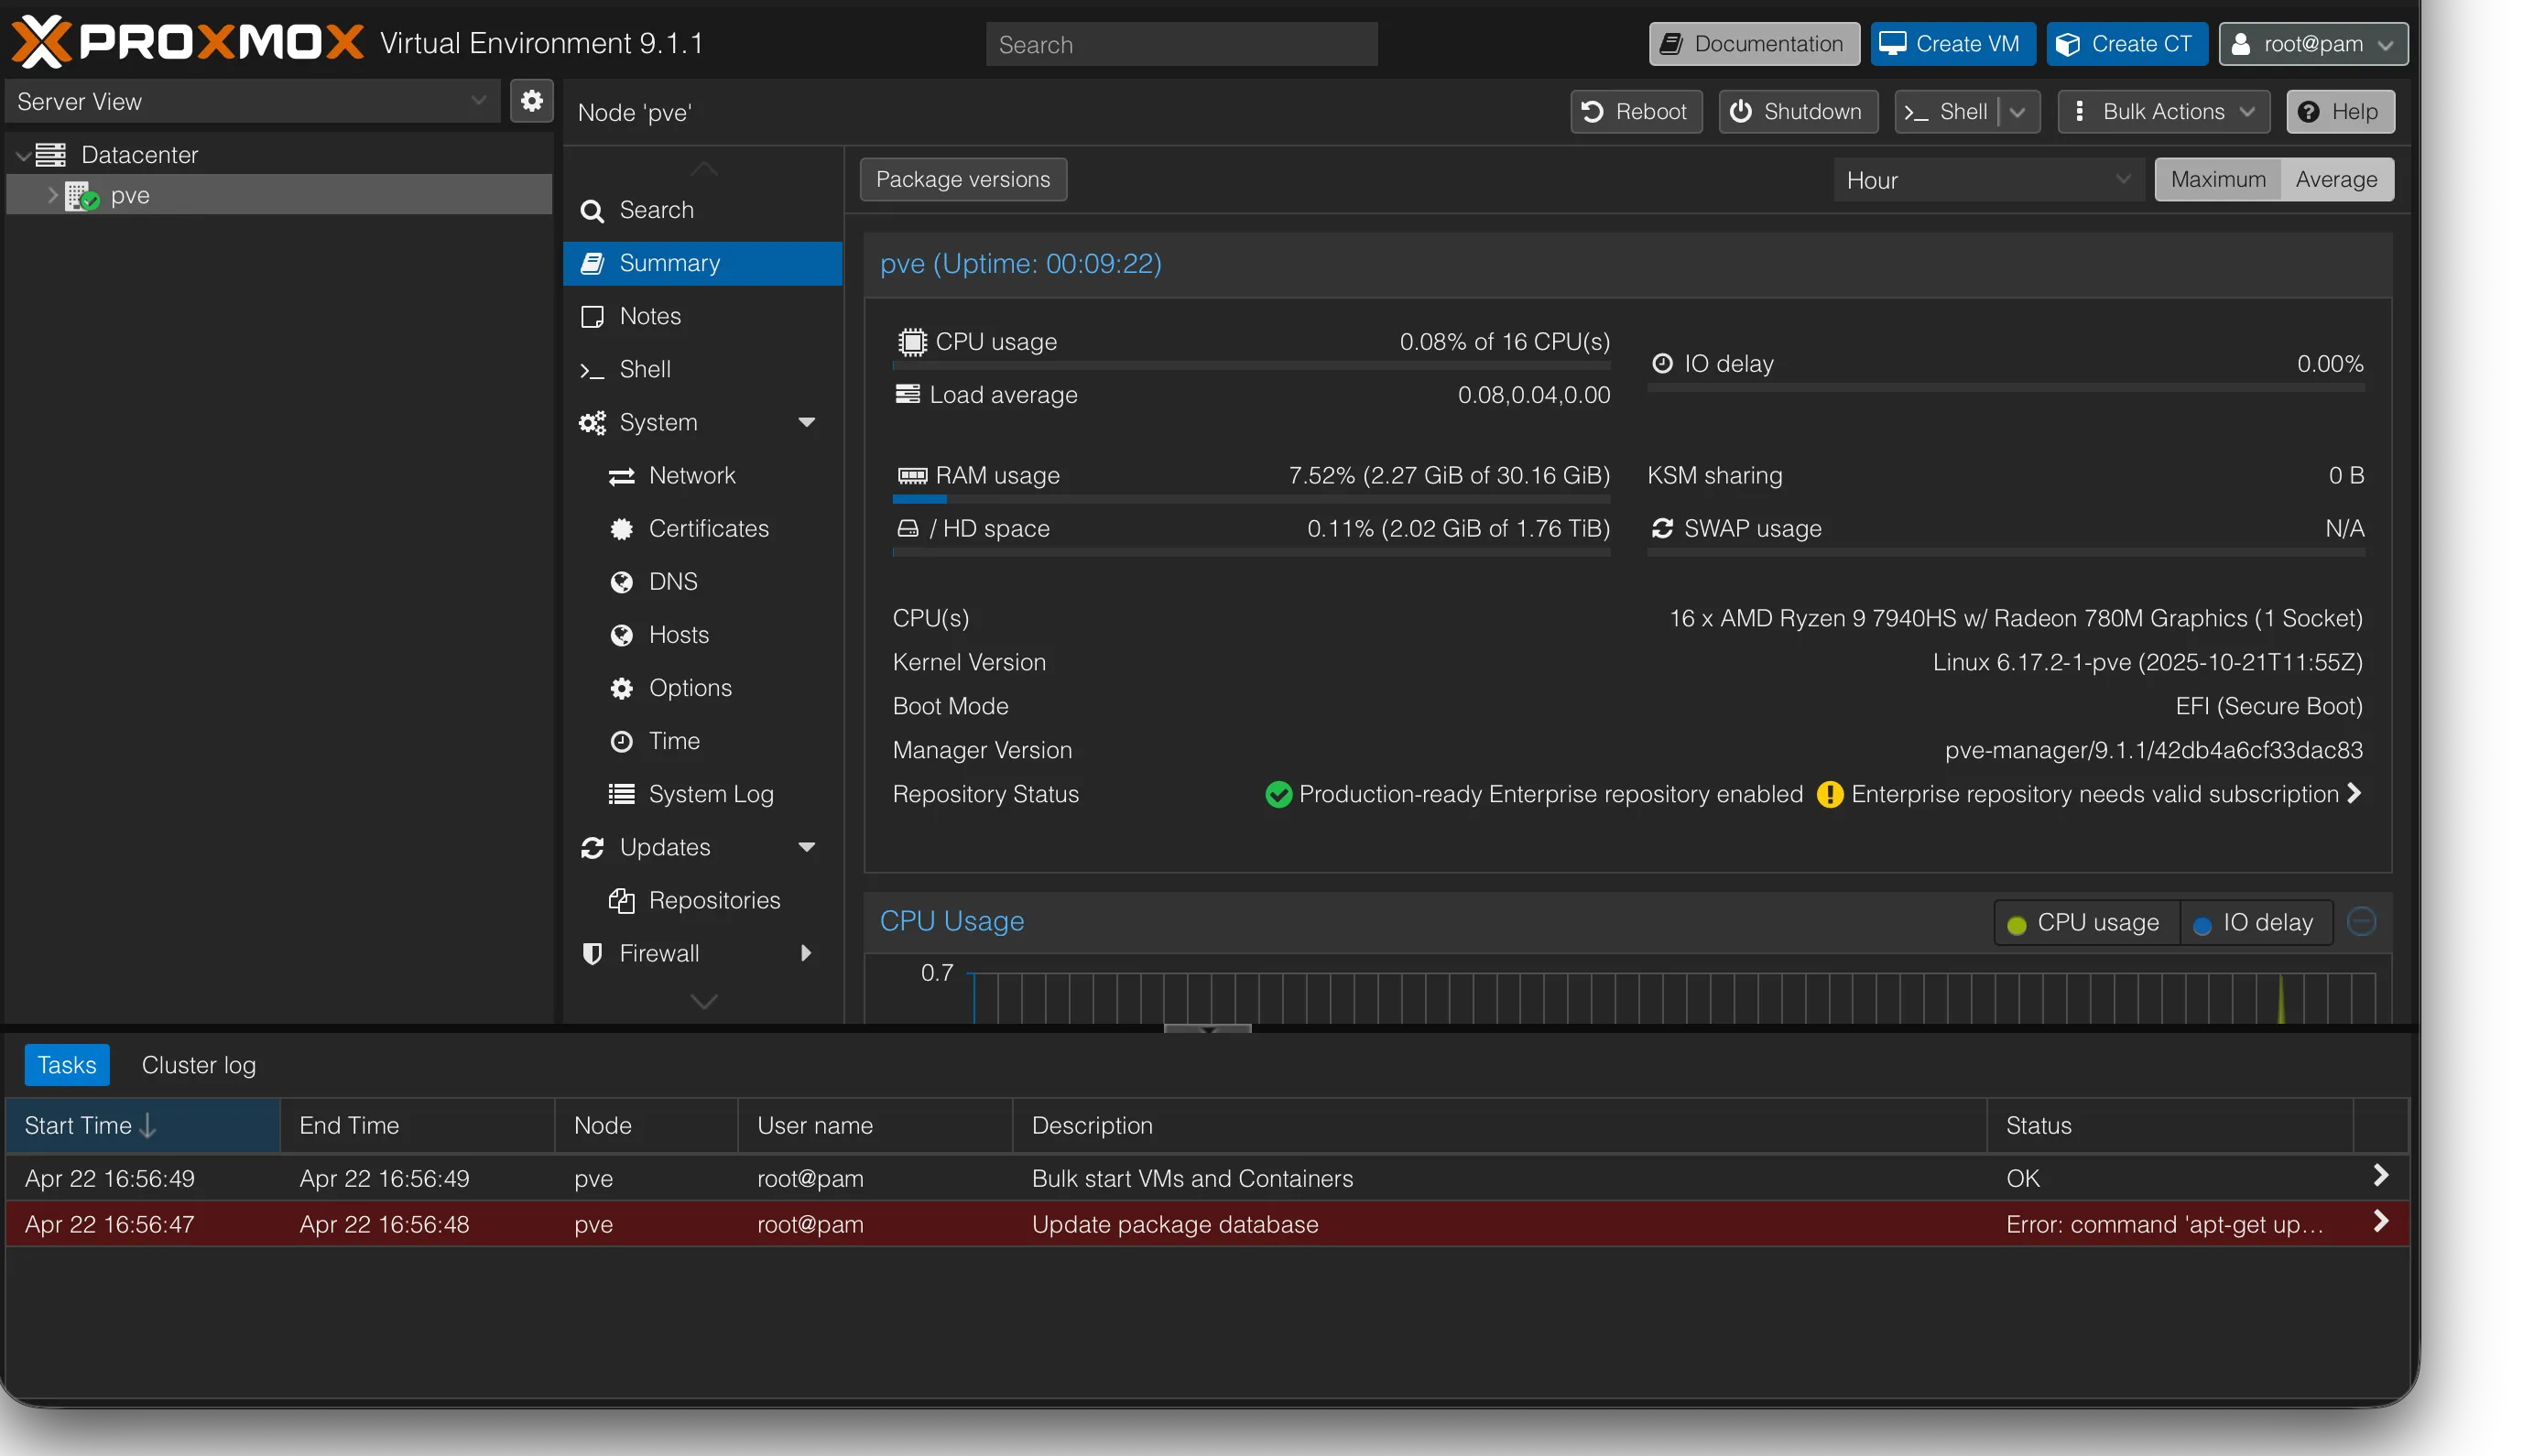Open the System Log viewer

click(702, 794)
